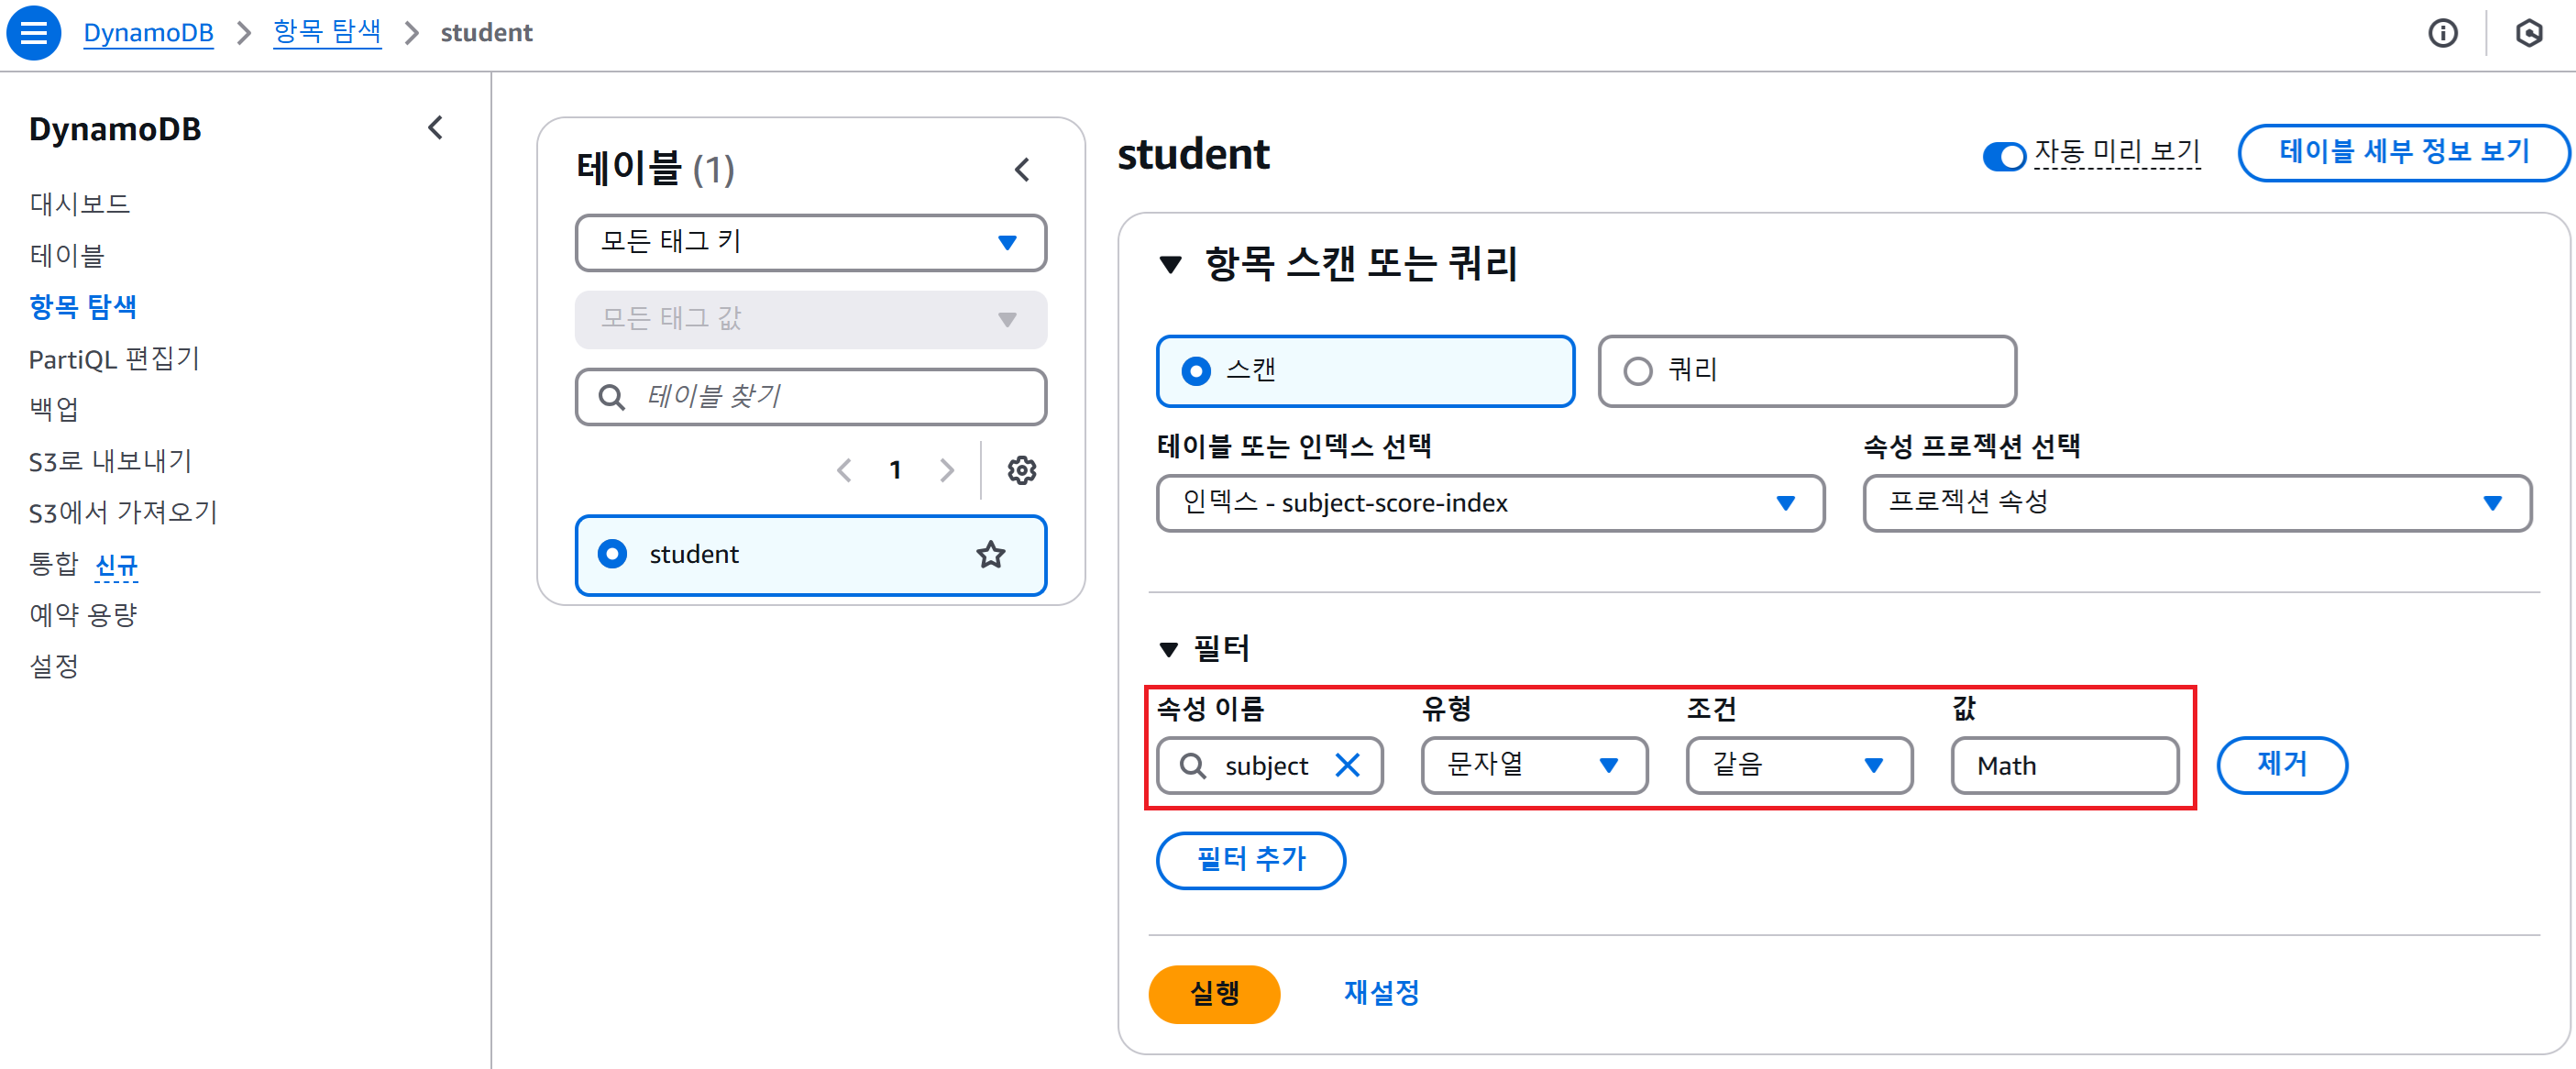The image size is (2576, 1069).
Task: Click the hexagon icon at top right
Action: click(2529, 33)
